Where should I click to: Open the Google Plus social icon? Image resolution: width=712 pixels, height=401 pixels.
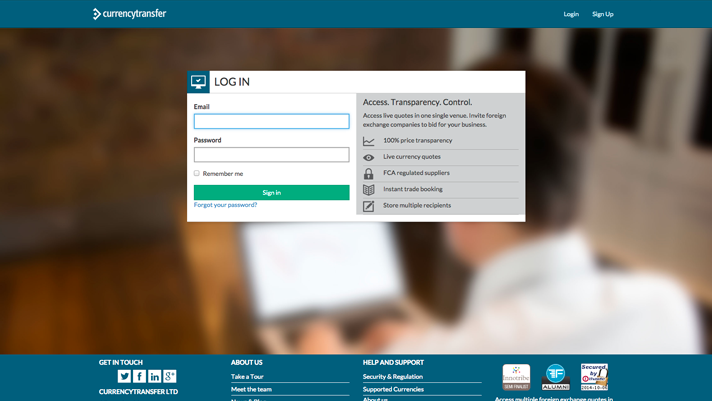(x=170, y=376)
